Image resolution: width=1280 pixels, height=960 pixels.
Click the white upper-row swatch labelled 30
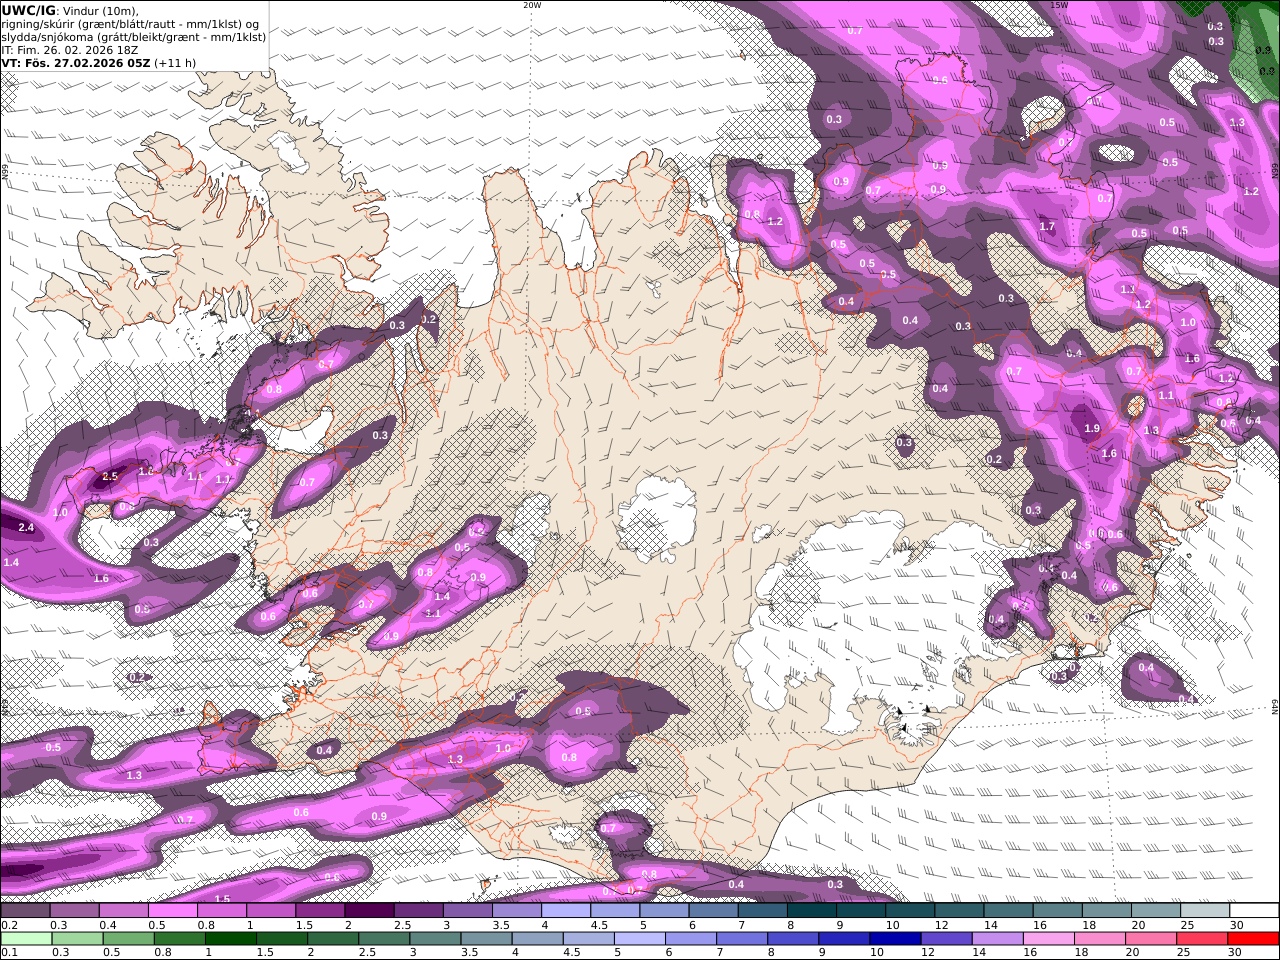(x=1253, y=911)
